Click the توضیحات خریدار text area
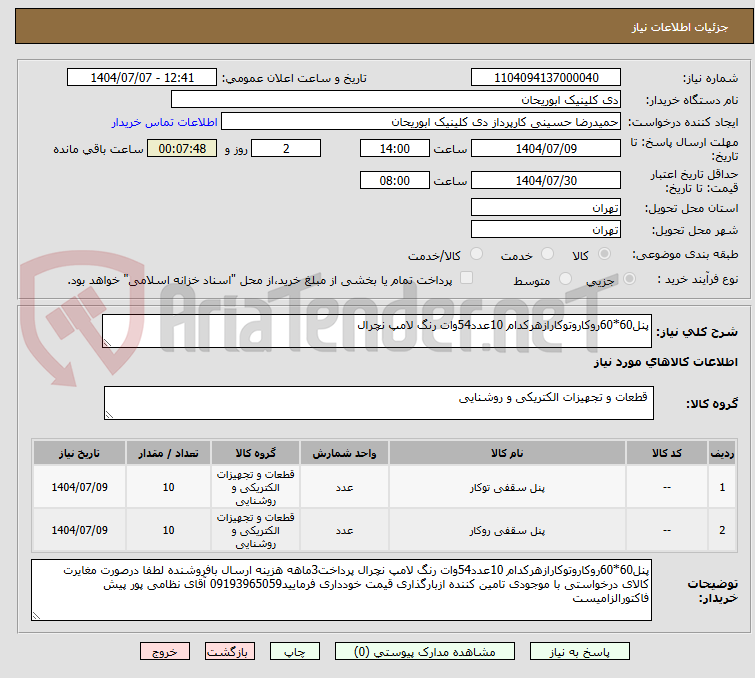755x678 pixels. pyautogui.click(x=341, y=590)
